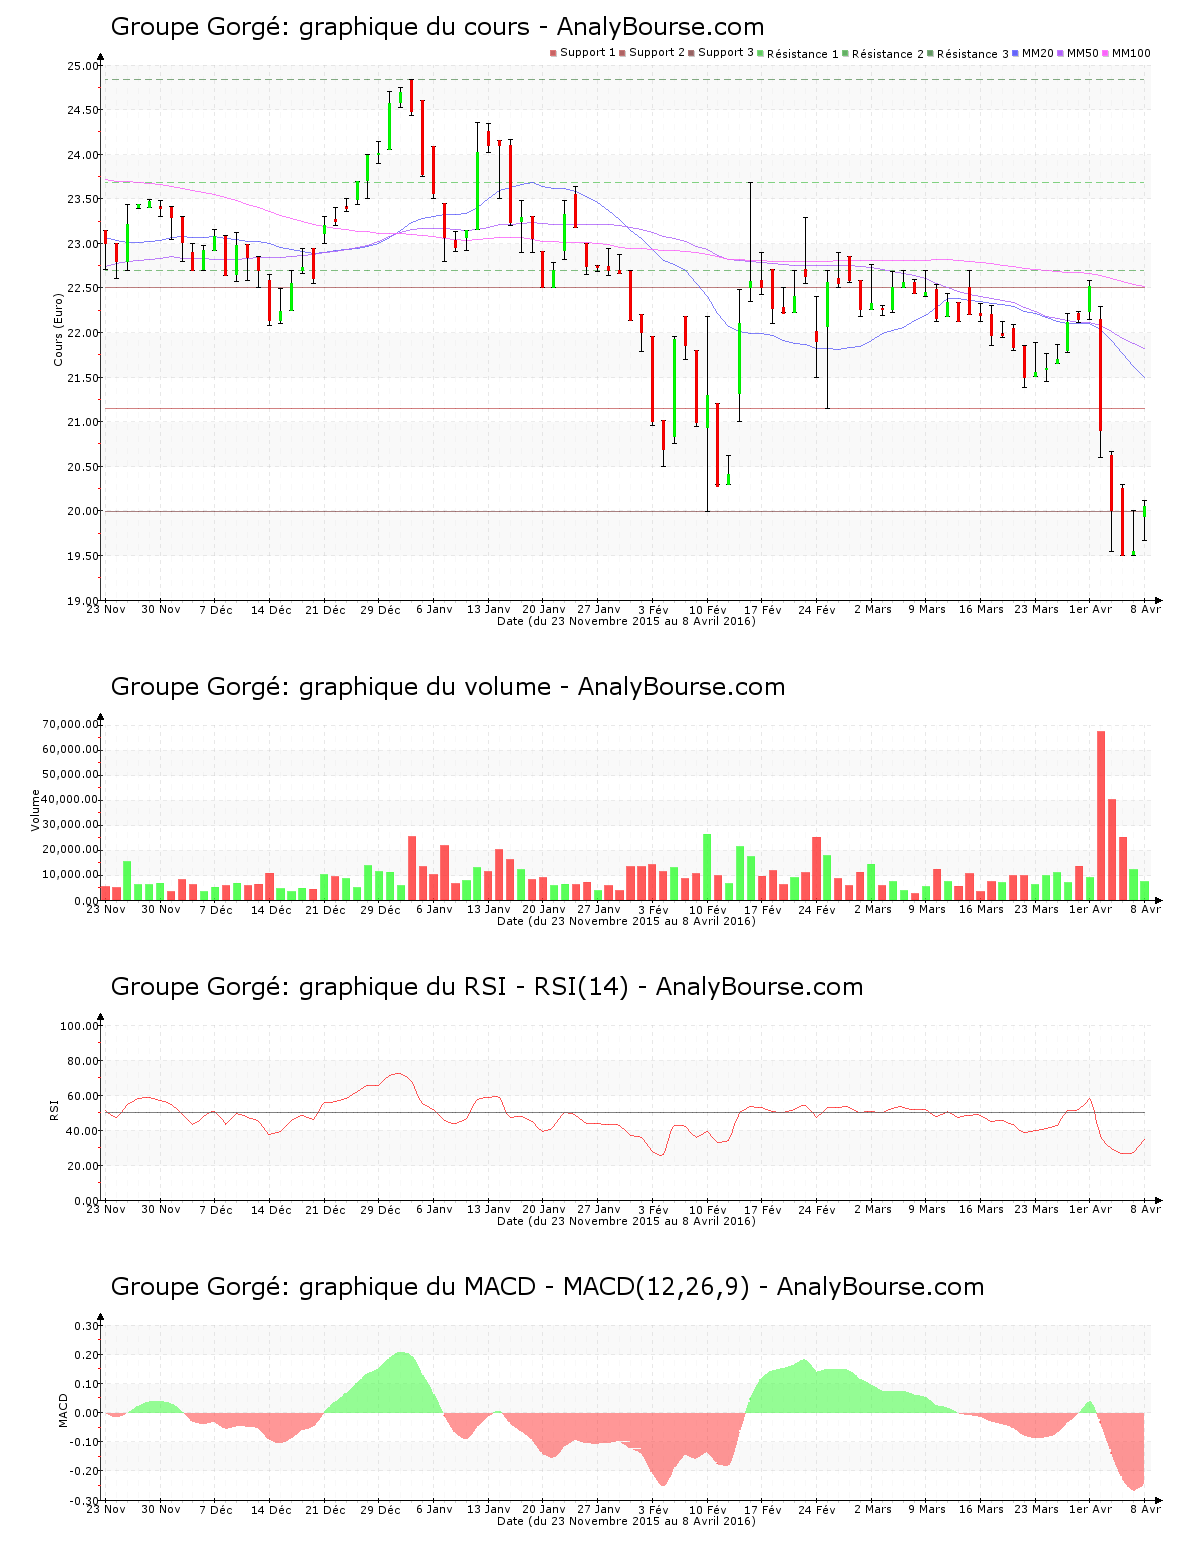Screen dimensions: 1200x1550
Task: Click '10 Fév' on the price chart axis
Action: [x=708, y=610]
